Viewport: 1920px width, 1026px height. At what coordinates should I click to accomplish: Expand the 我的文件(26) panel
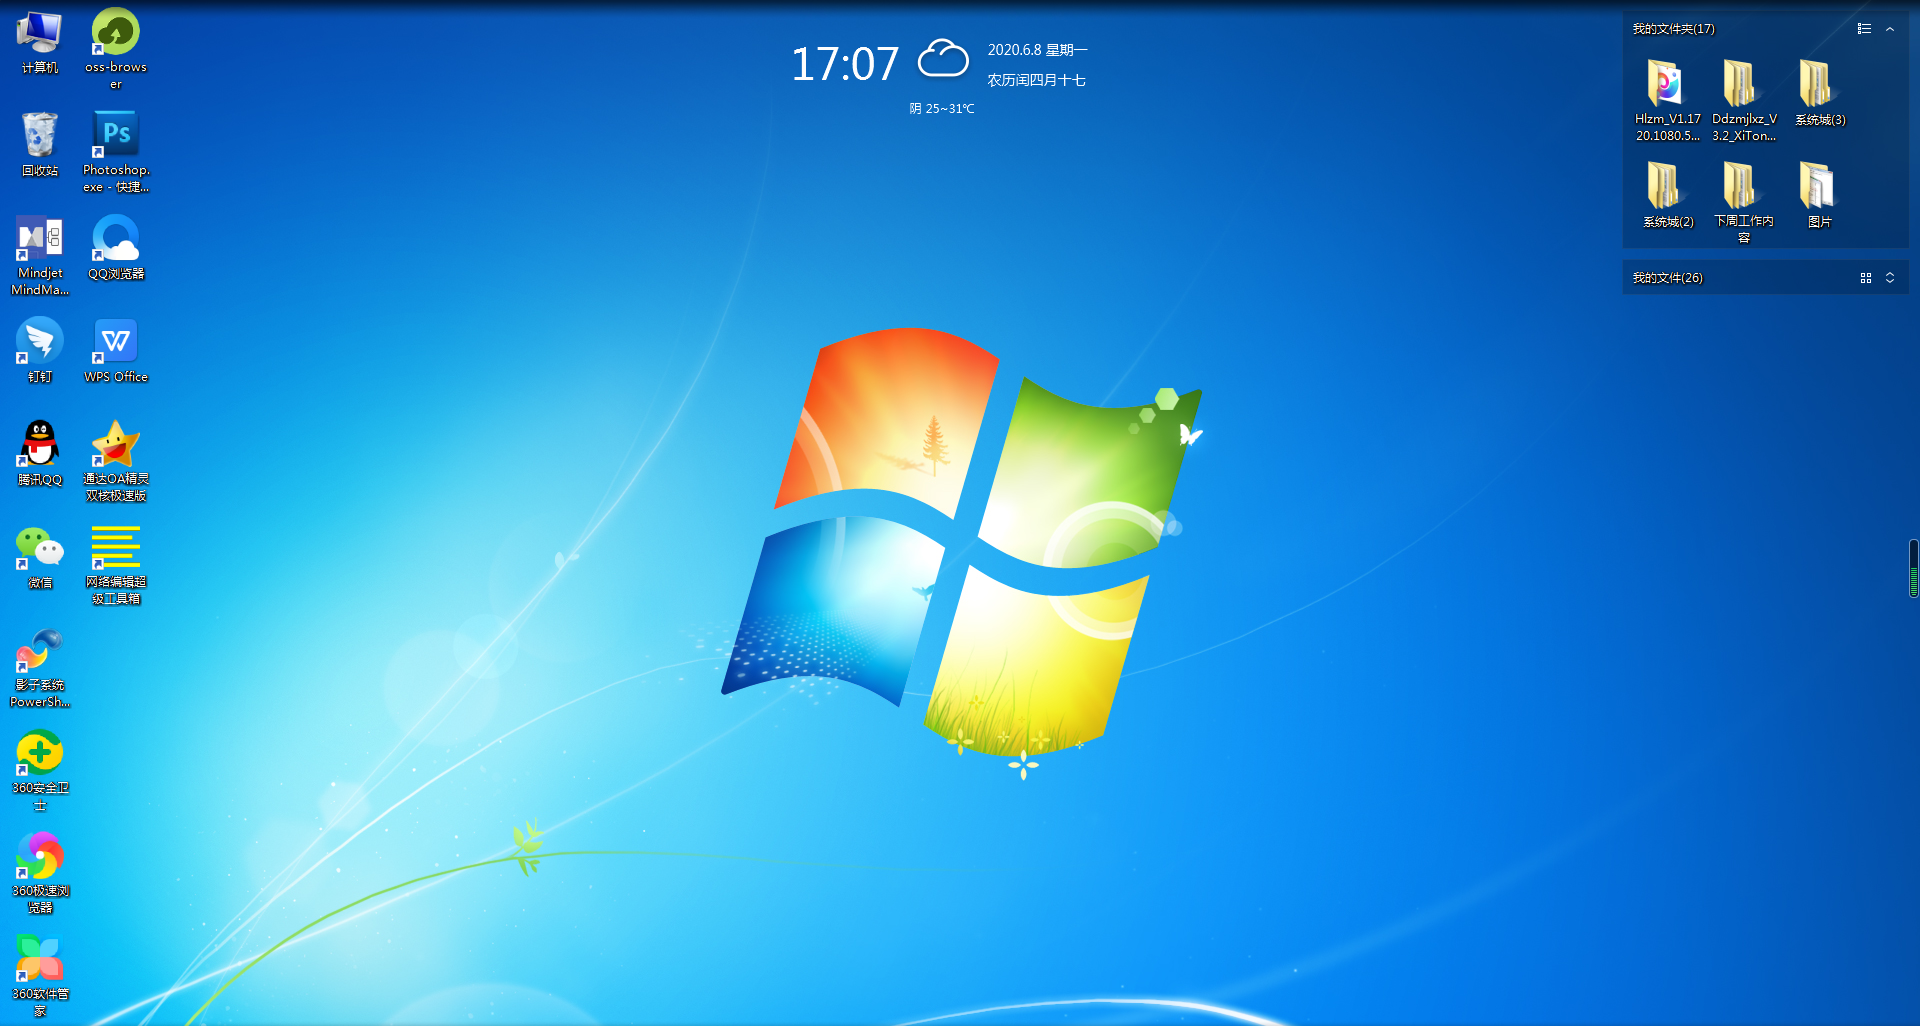pos(1890,278)
